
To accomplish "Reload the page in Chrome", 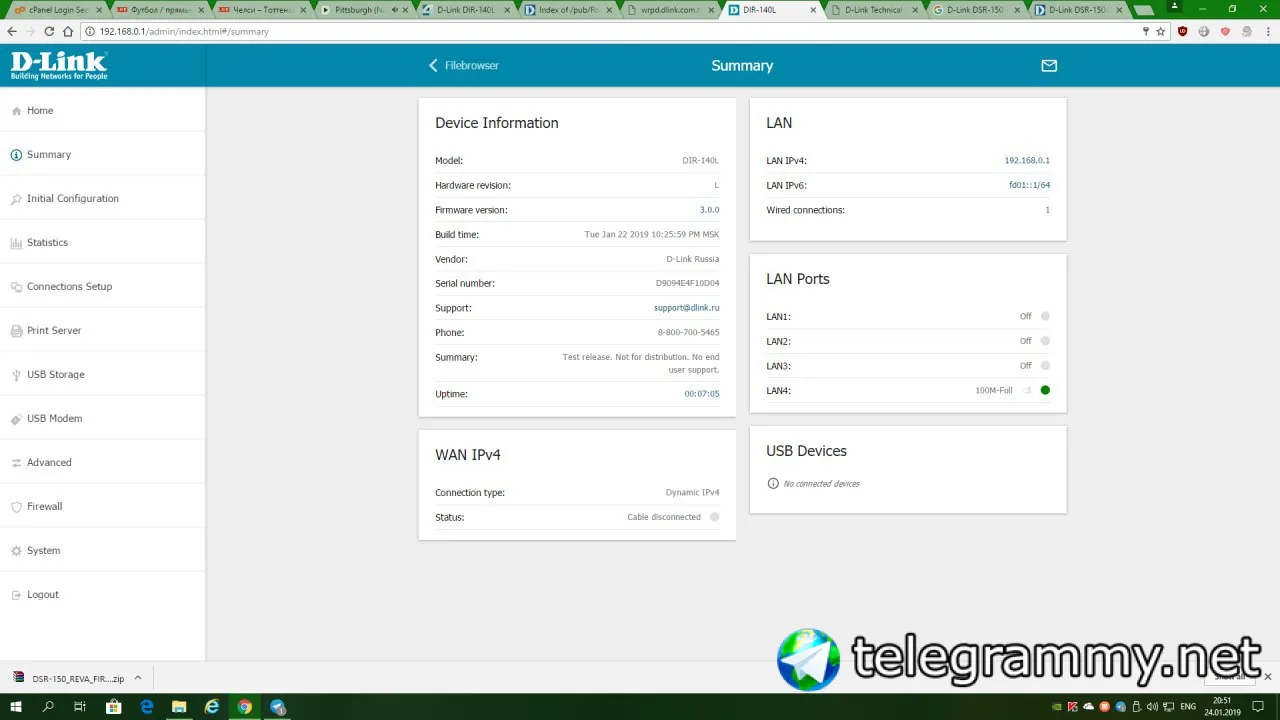I will [50, 32].
